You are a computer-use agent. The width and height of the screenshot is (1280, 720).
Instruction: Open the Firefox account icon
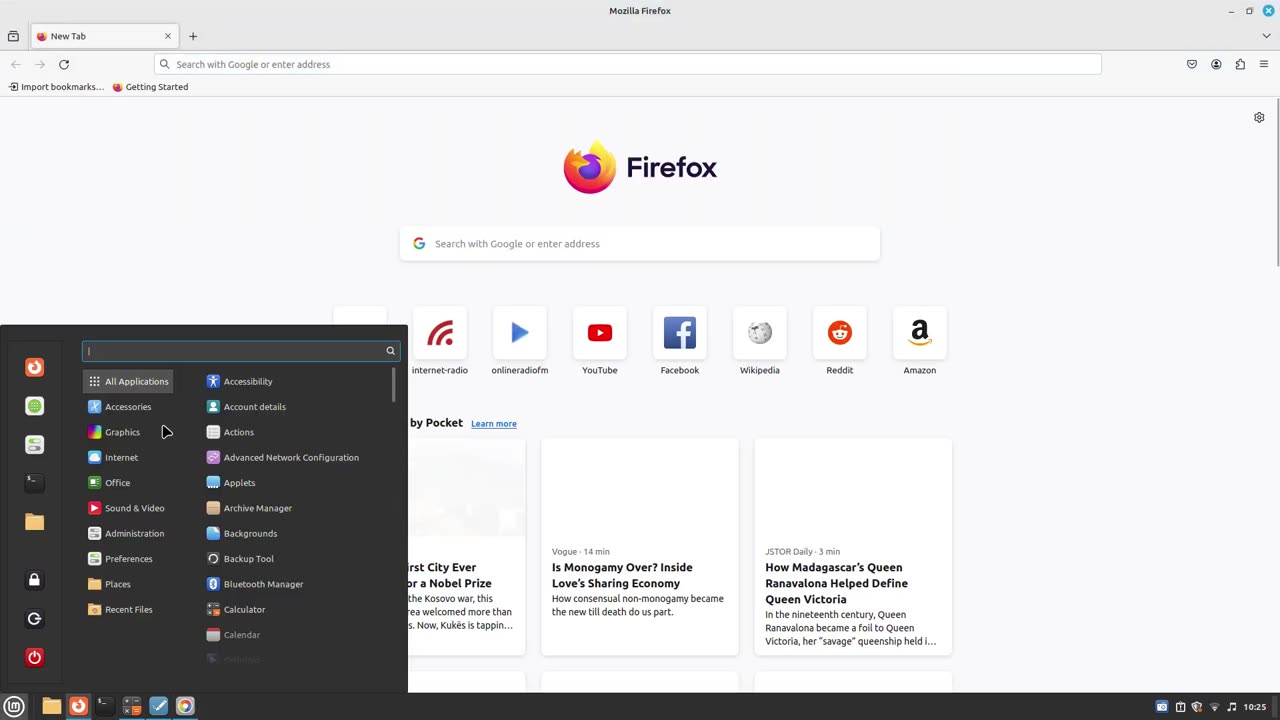point(1216,64)
